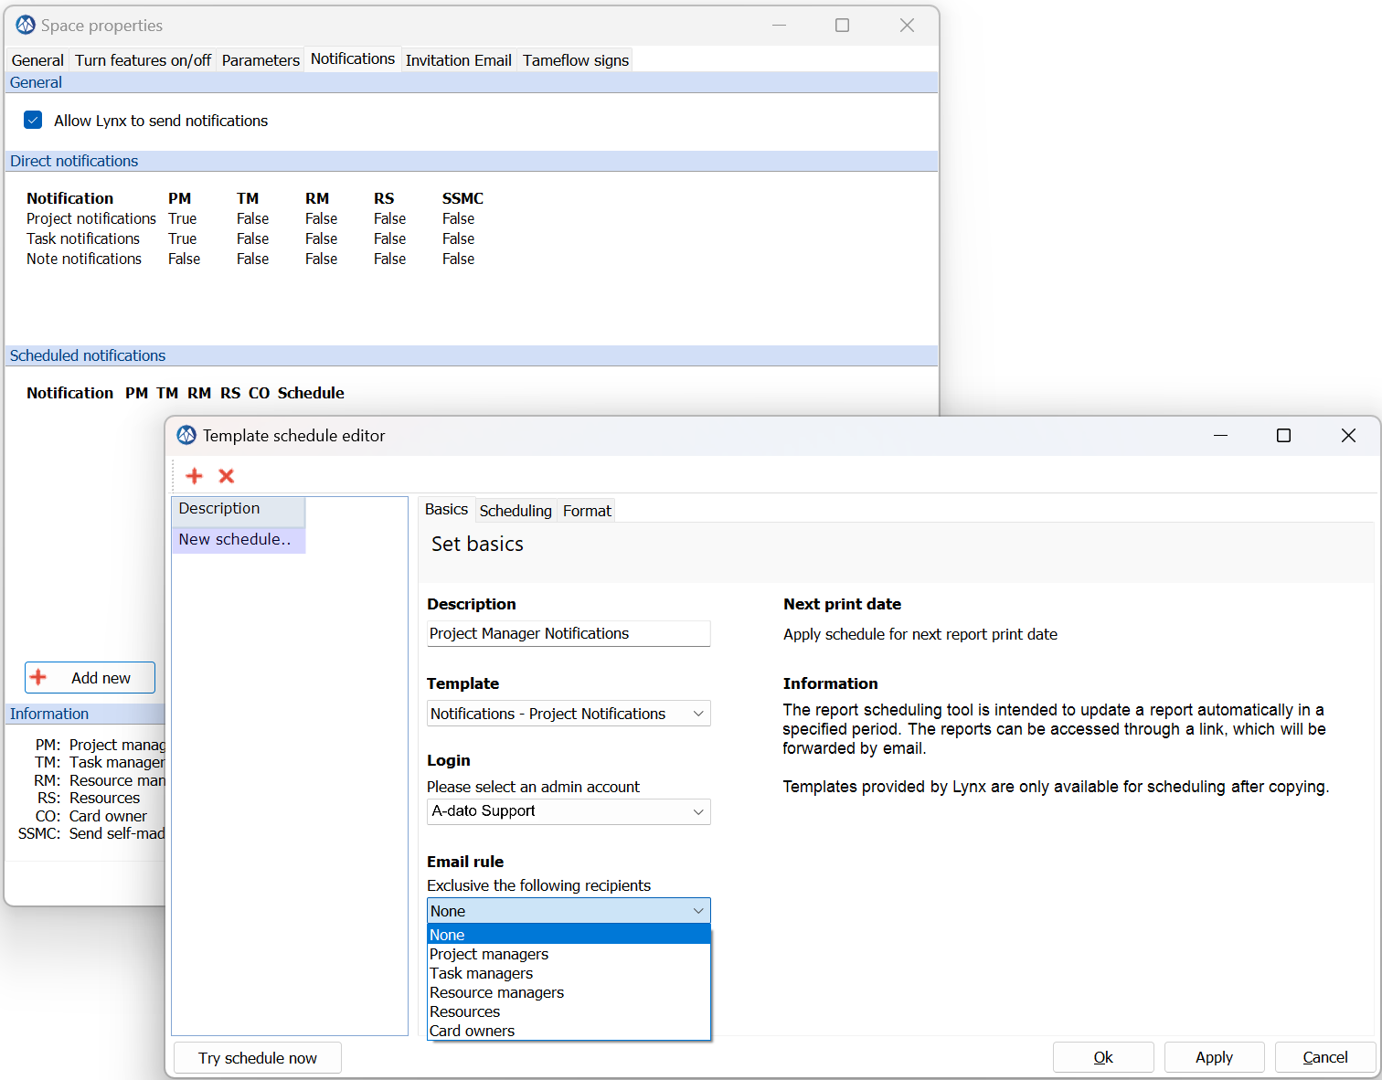1382x1080 pixels.
Task: Click the Lynx logo in Template schedule editor titlebar
Action: (185, 435)
